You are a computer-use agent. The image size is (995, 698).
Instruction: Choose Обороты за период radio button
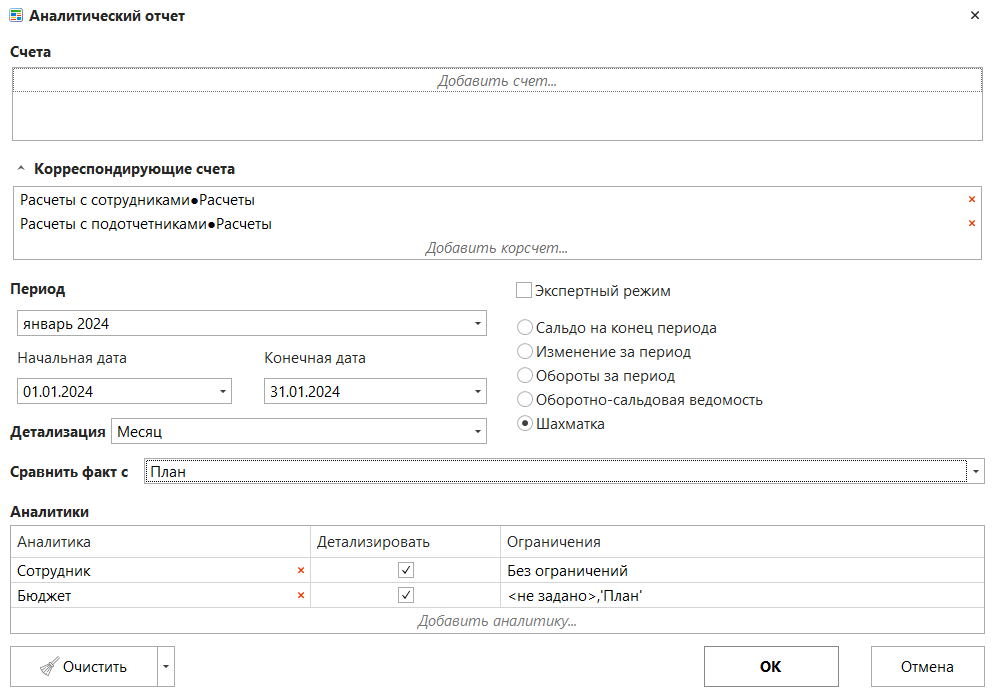tap(524, 376)
